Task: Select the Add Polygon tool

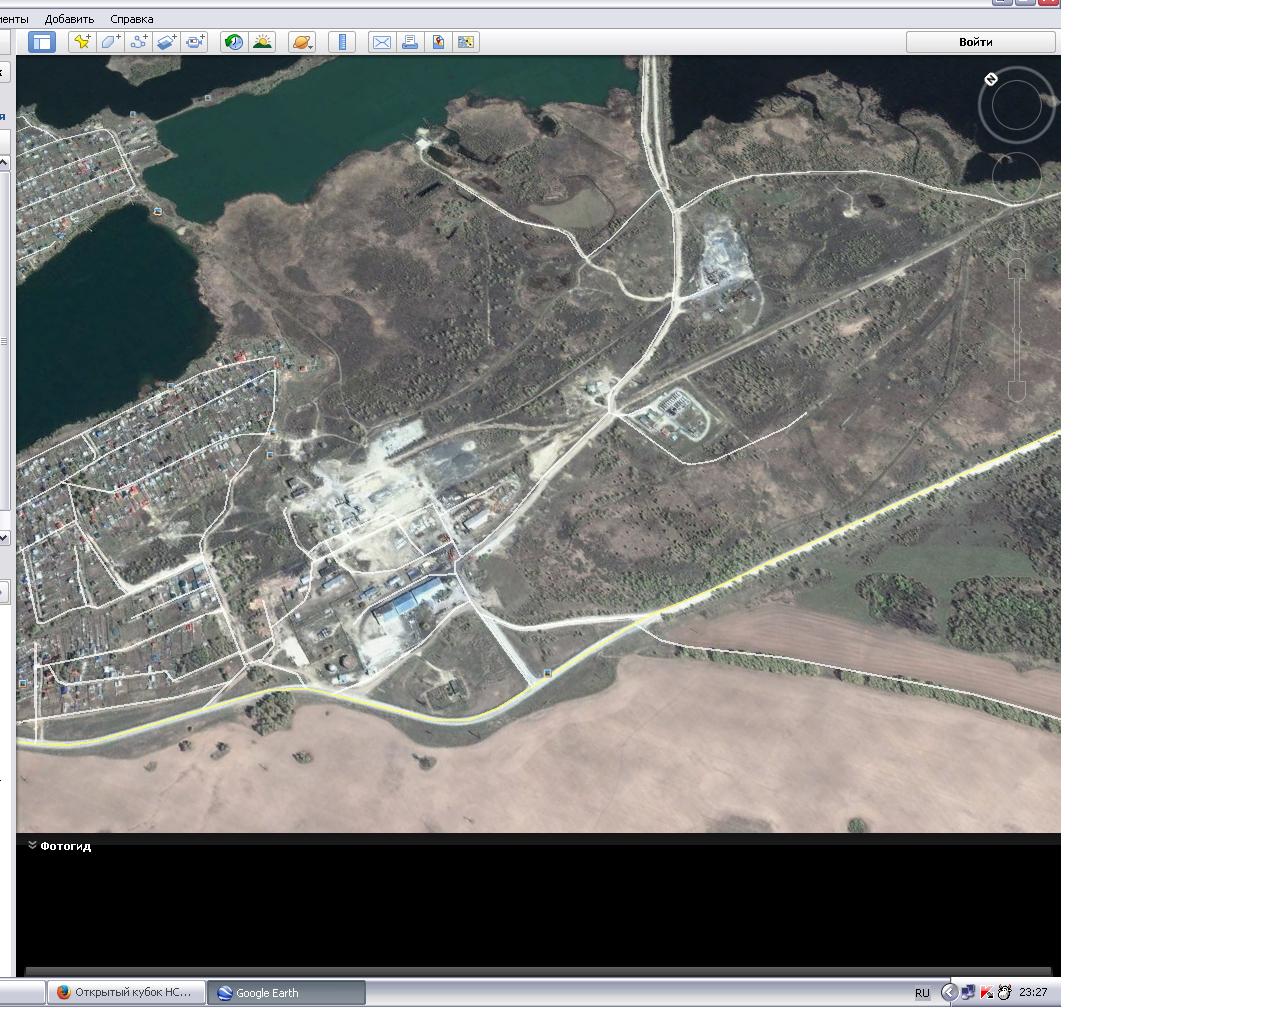Action: point(110,42)
